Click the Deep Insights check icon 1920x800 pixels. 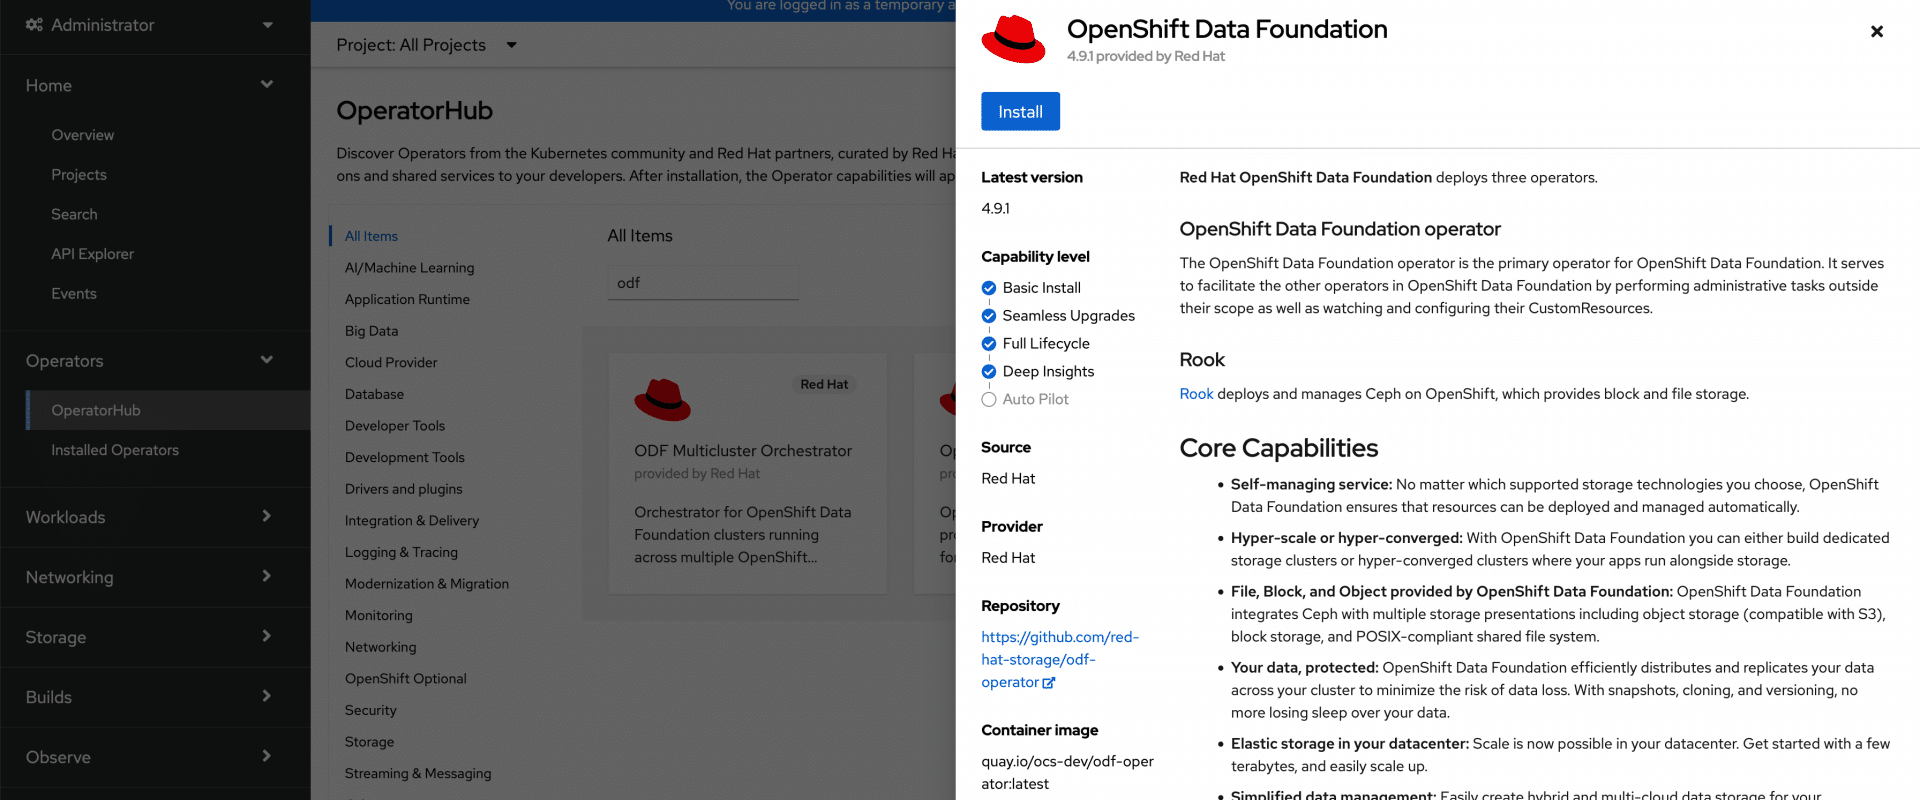point(989,372)
